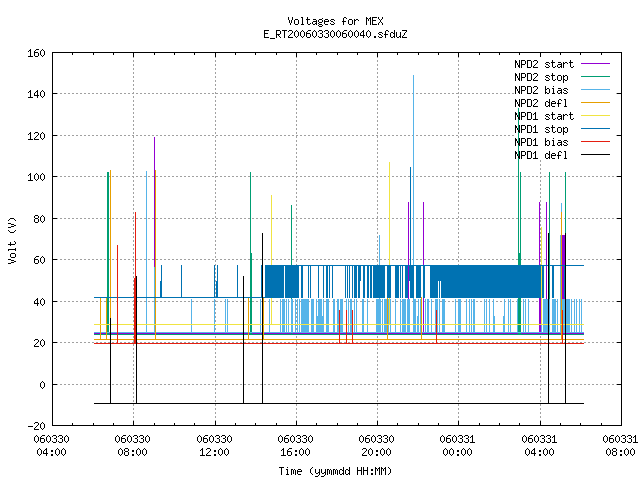Click the y-axis tick value 120
The height and width of the screenshot is (480, 640).
[36, 136]
